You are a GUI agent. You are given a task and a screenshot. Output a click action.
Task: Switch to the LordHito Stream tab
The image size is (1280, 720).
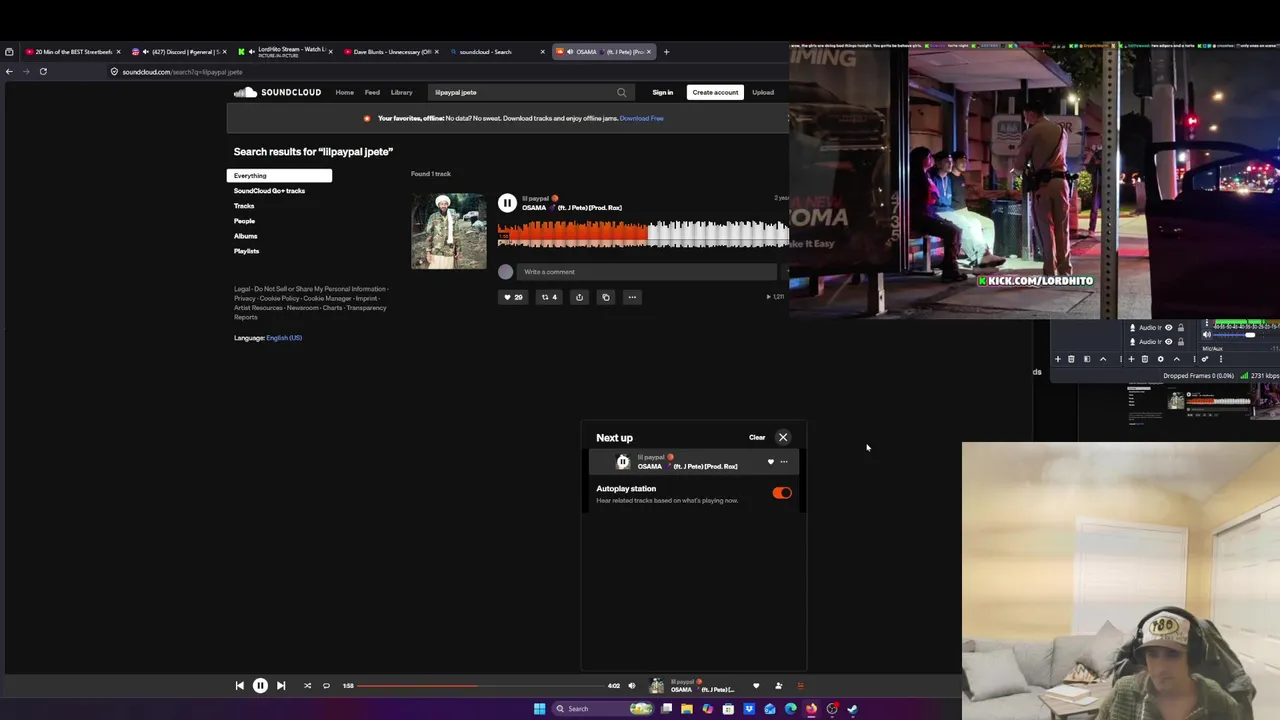click(285, 52)
